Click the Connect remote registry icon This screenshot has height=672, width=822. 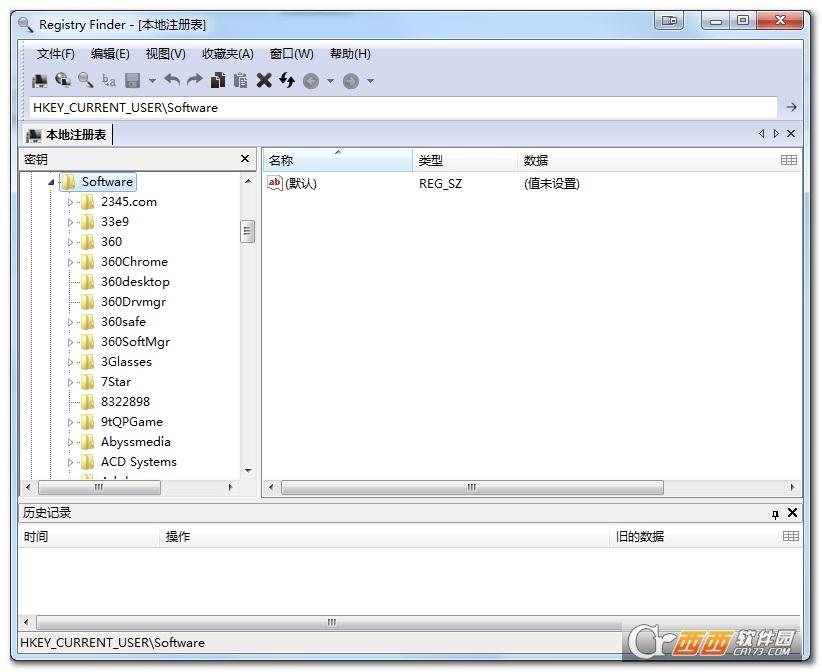point(62,80)
